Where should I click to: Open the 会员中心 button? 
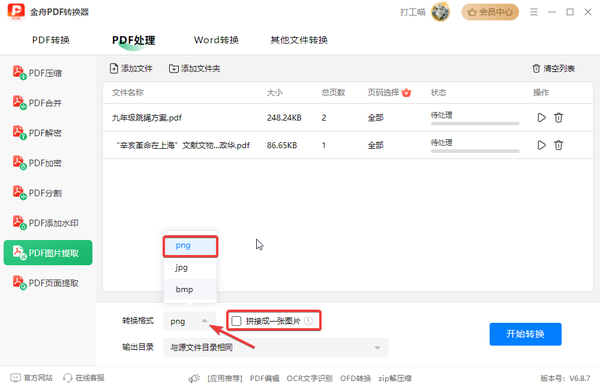click(x=490, y=12)
